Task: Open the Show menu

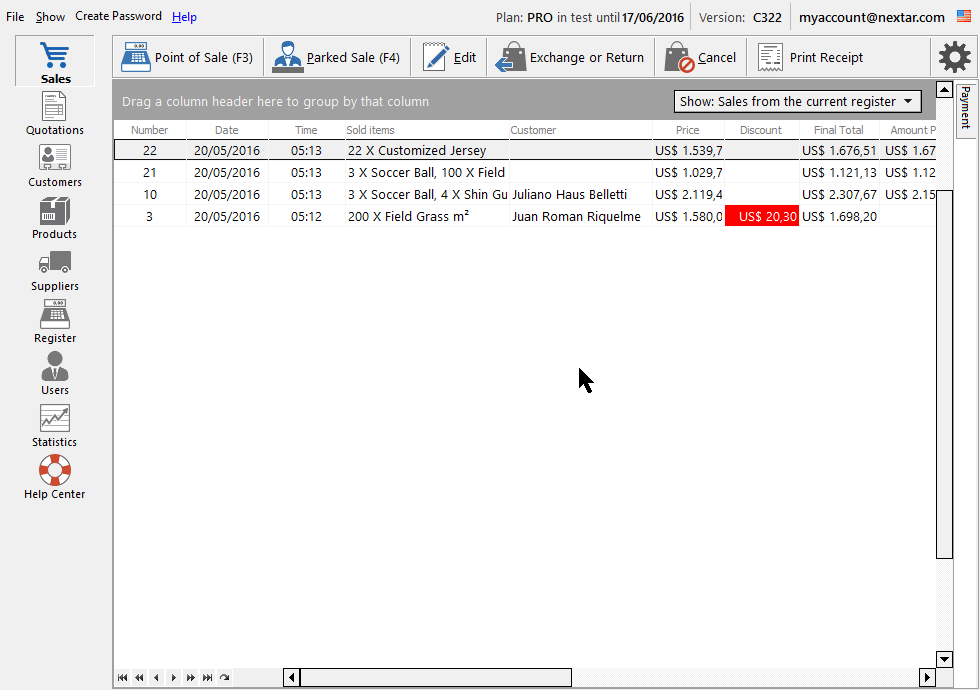Action: click(x=50, y=17)
